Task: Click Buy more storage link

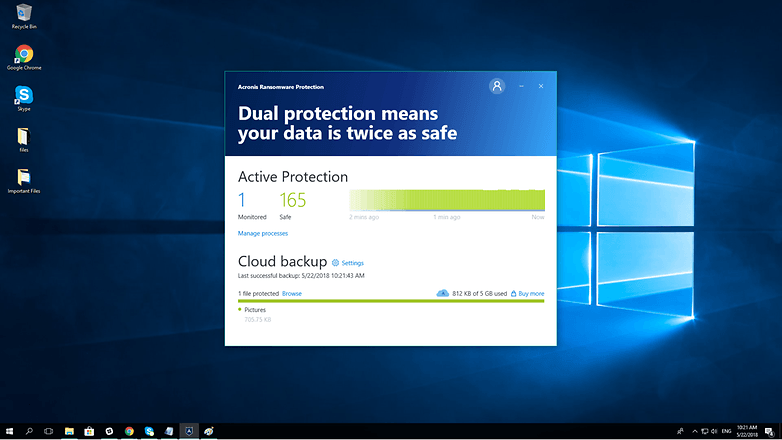Action: click(x=527, y=294)
